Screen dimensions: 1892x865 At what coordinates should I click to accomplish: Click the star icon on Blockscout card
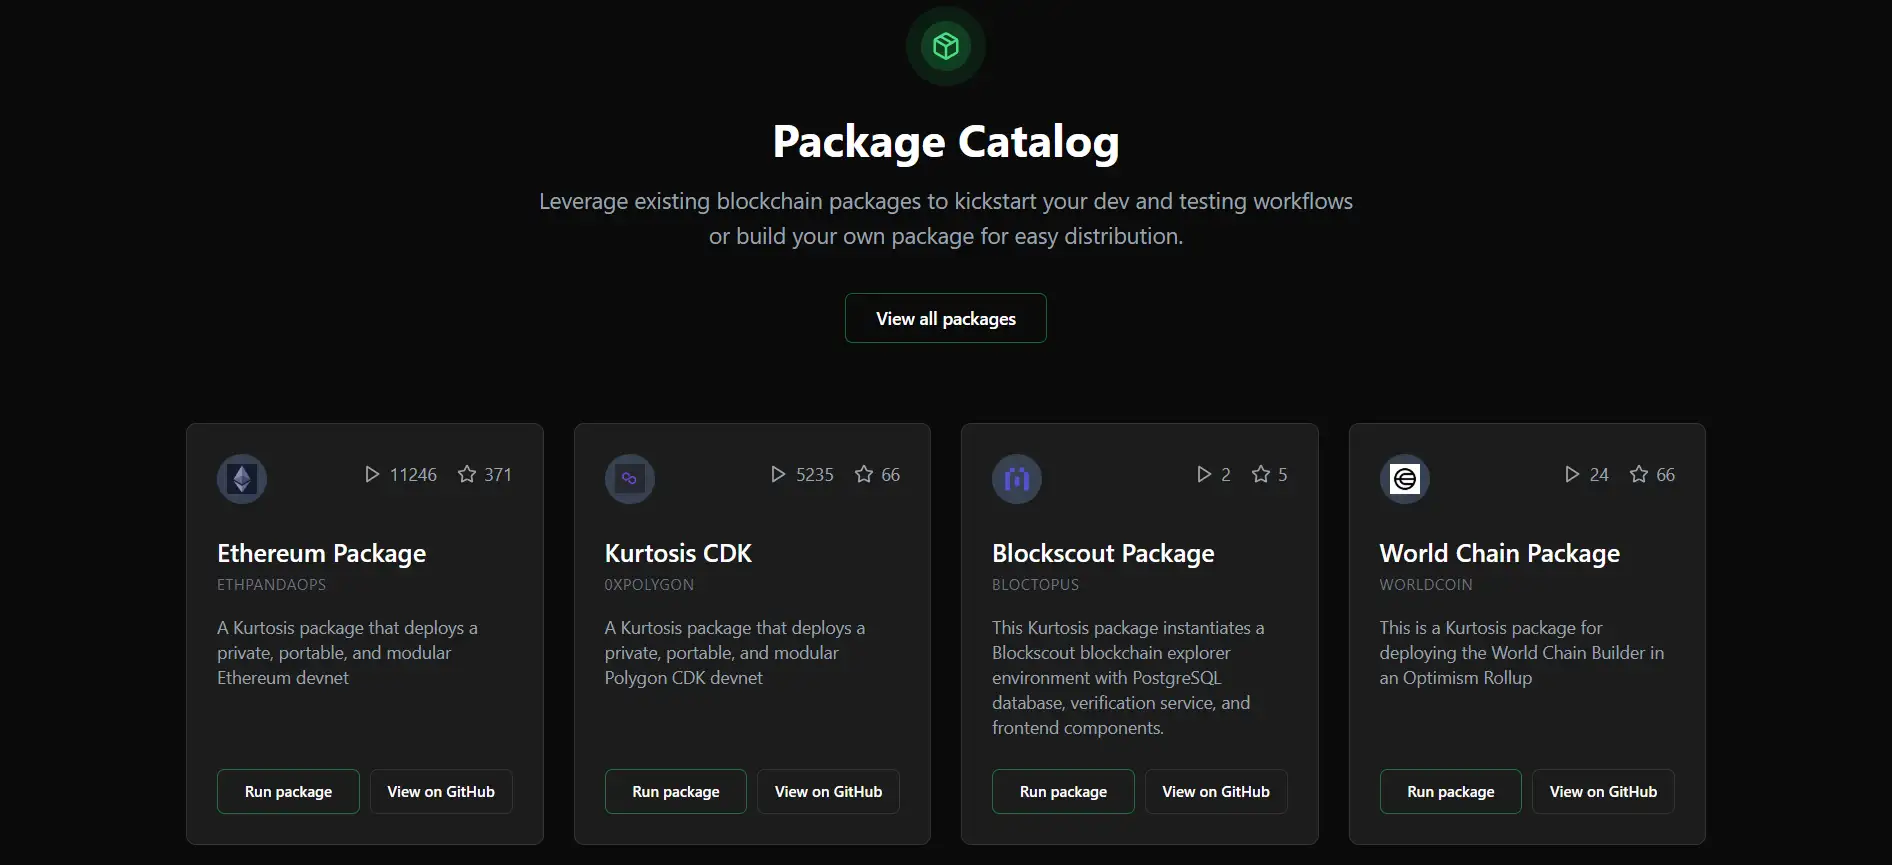[1261, 474]
